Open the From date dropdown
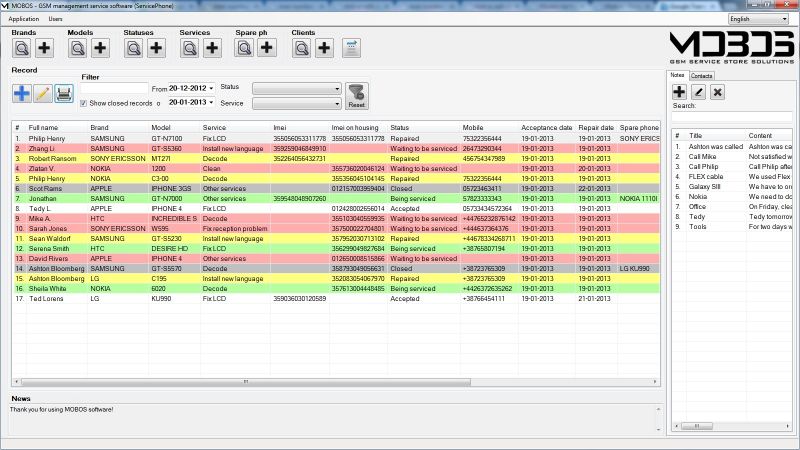The height and width of the screenshot is (450, 800). [211, 88]
